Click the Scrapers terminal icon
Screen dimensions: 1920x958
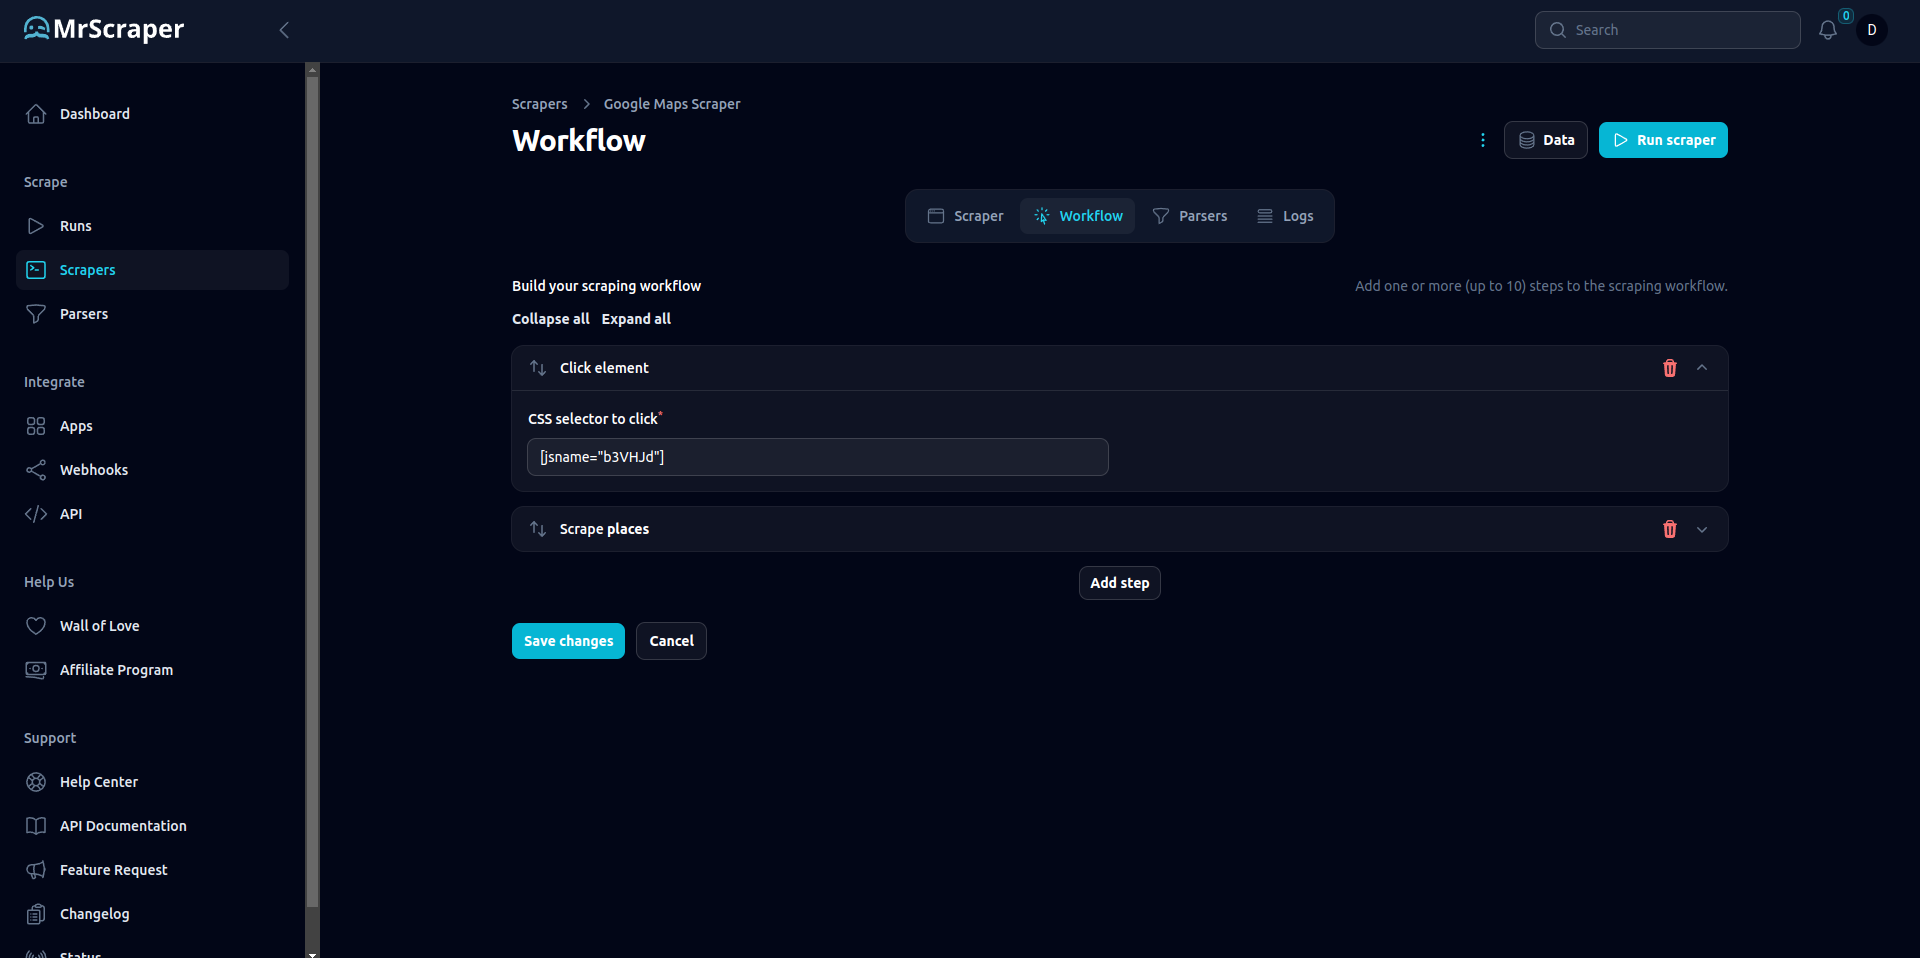[x=36, y=270]
